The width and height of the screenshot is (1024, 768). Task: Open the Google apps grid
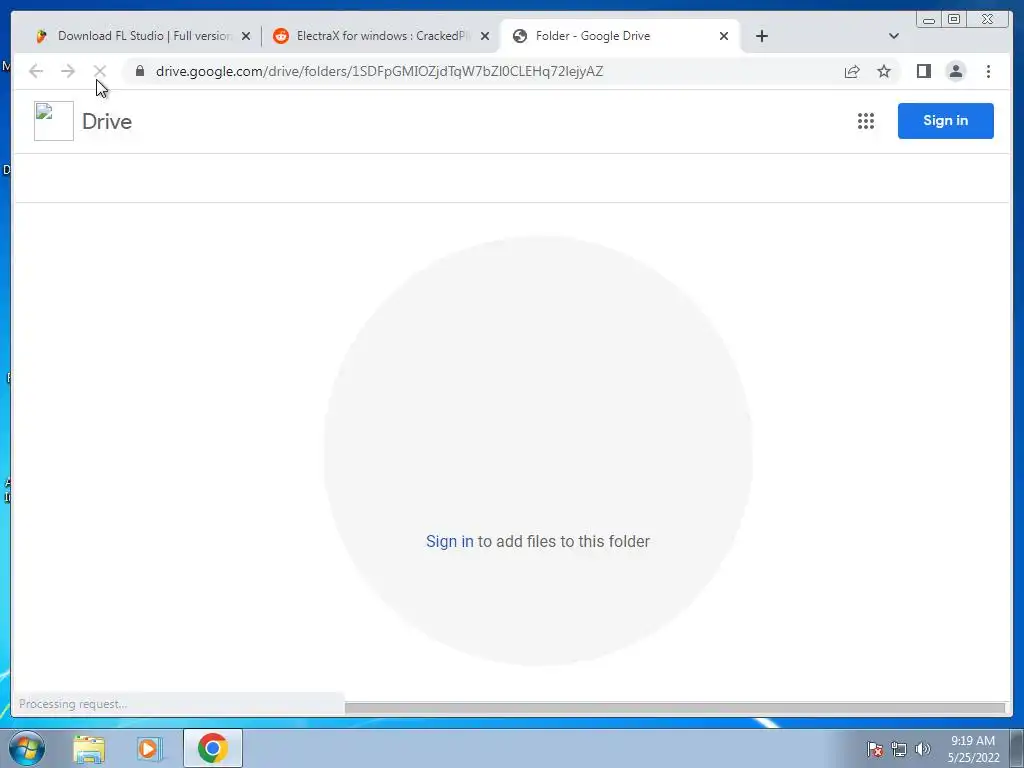click(x=866, y=121)
